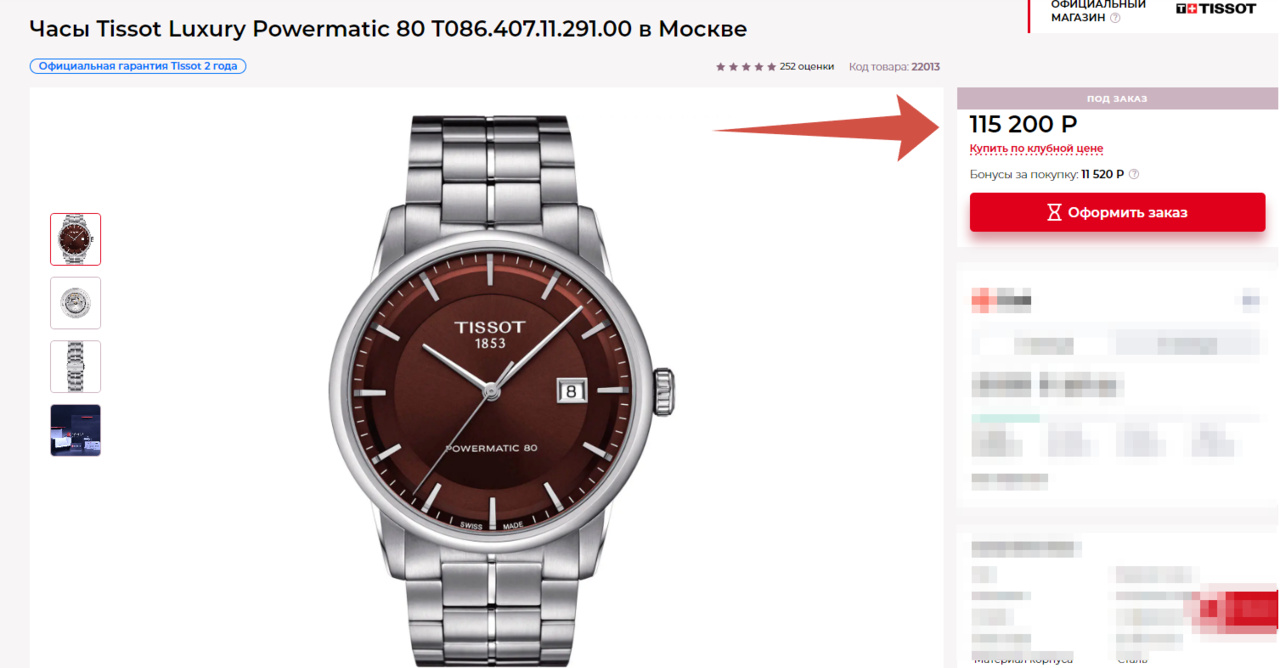Select the bracelet view thumbnail
Viewport: 1280px width, 668px height.
(x=76, y=367)
